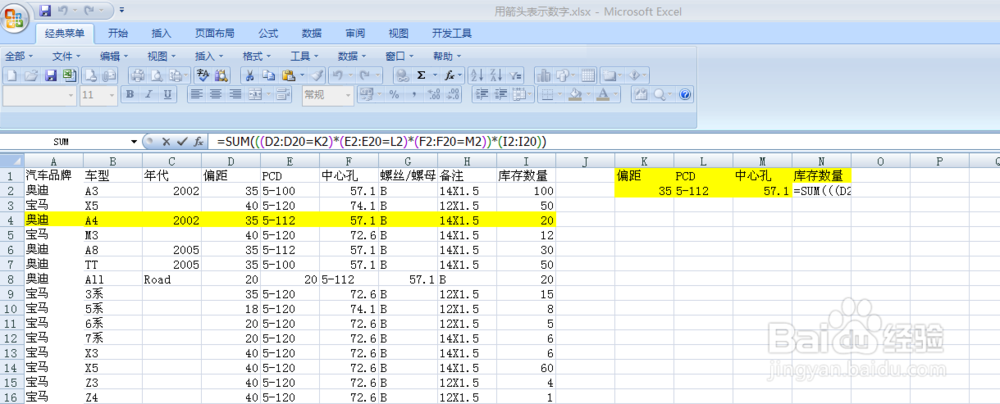Image resolution: width=1000 pixels, height=404 pixels.
Task: Cut selection with scissors icon
Action: pyautogui.click(x=250, y=75)
